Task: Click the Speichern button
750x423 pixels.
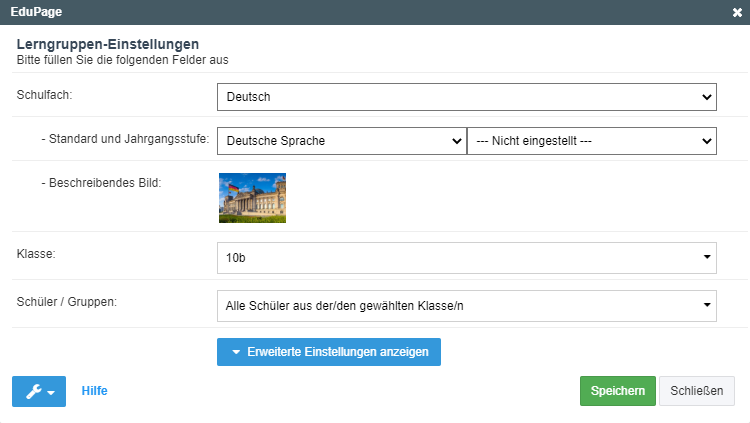Action: 618,391
